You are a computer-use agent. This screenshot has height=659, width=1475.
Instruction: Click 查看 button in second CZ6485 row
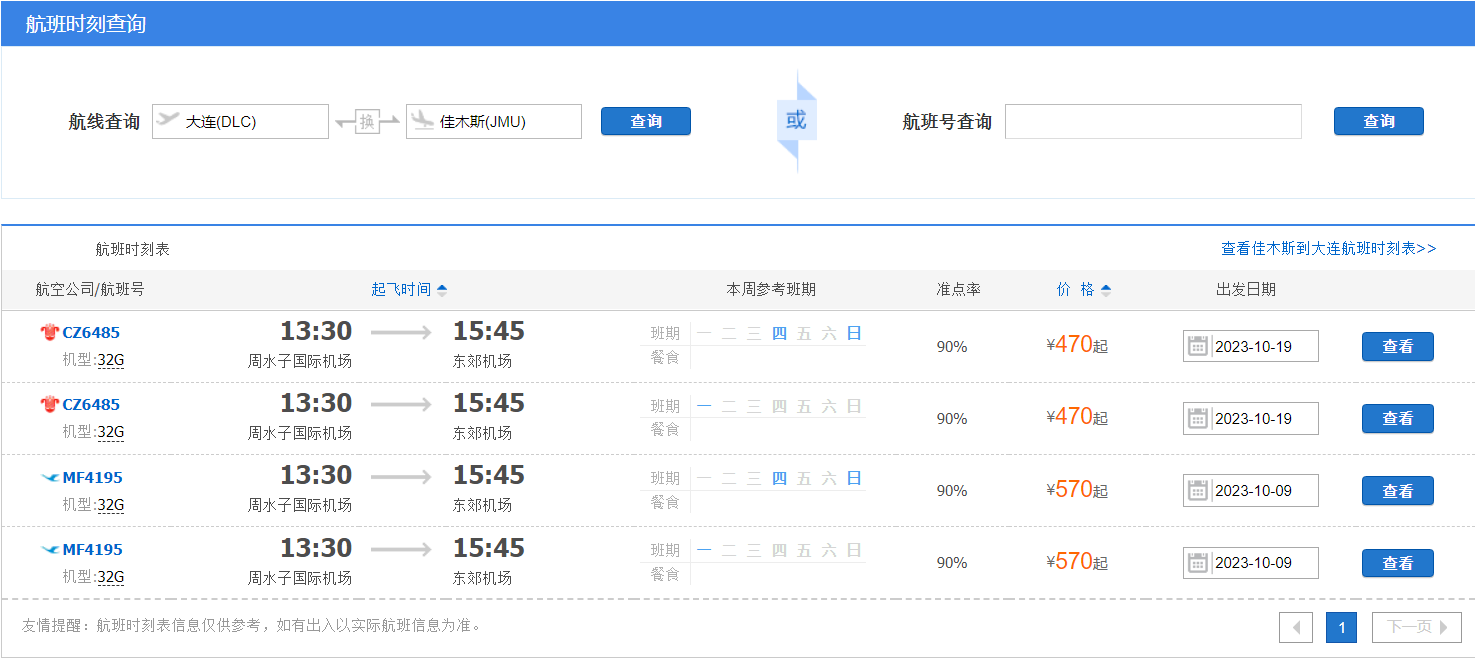(1398, 418)
